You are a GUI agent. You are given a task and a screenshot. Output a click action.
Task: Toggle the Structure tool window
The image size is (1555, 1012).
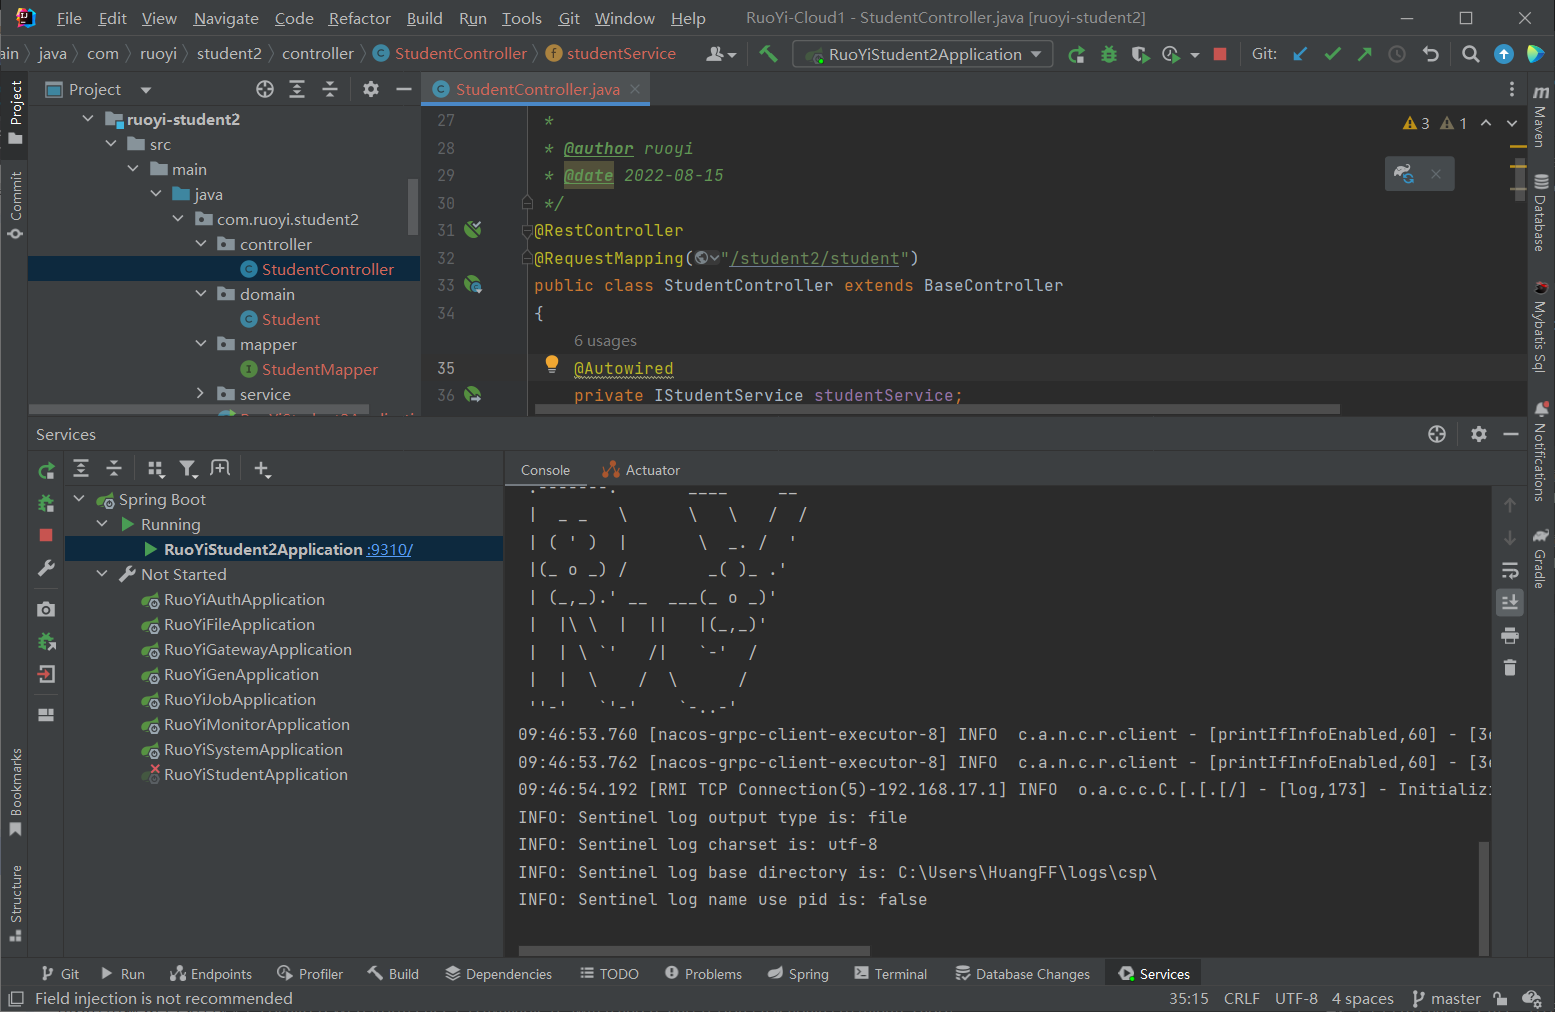click(15, 903)
